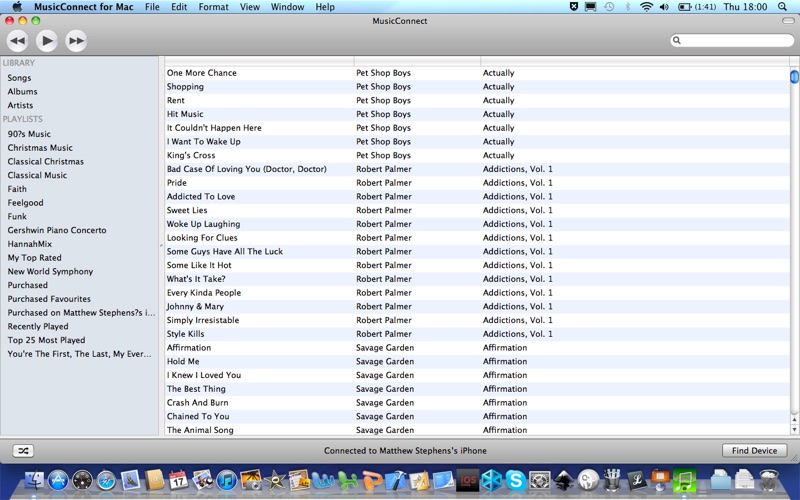
Task: Open the Help menu
Action: [x=325, y=7]
